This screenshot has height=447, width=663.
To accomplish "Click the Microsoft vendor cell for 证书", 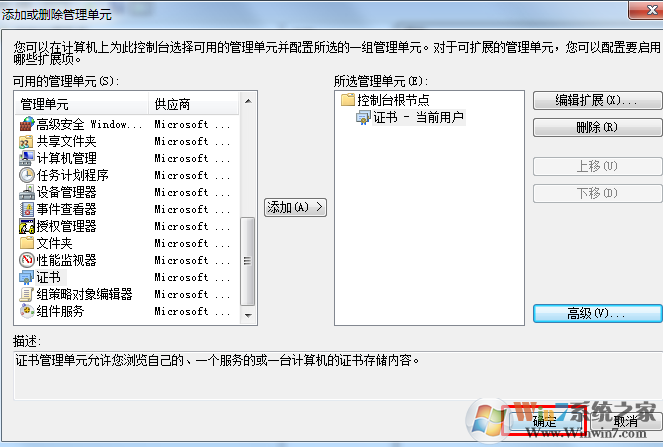I will click(x=192, y=277).
